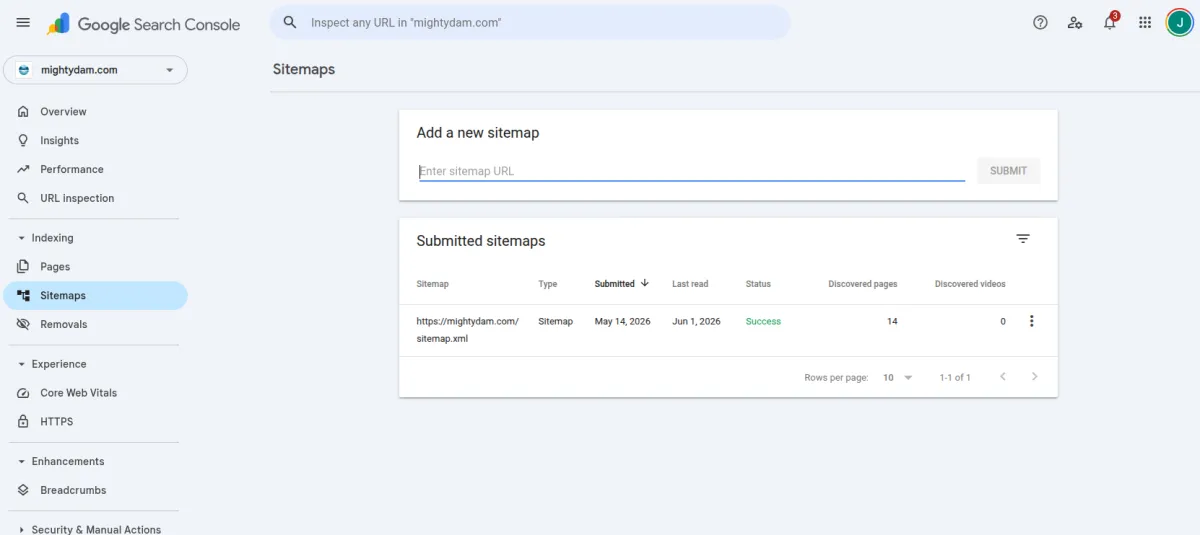Click the Submitted sitemaps heading
The image size is (1200, 535).
click(481, 241)
